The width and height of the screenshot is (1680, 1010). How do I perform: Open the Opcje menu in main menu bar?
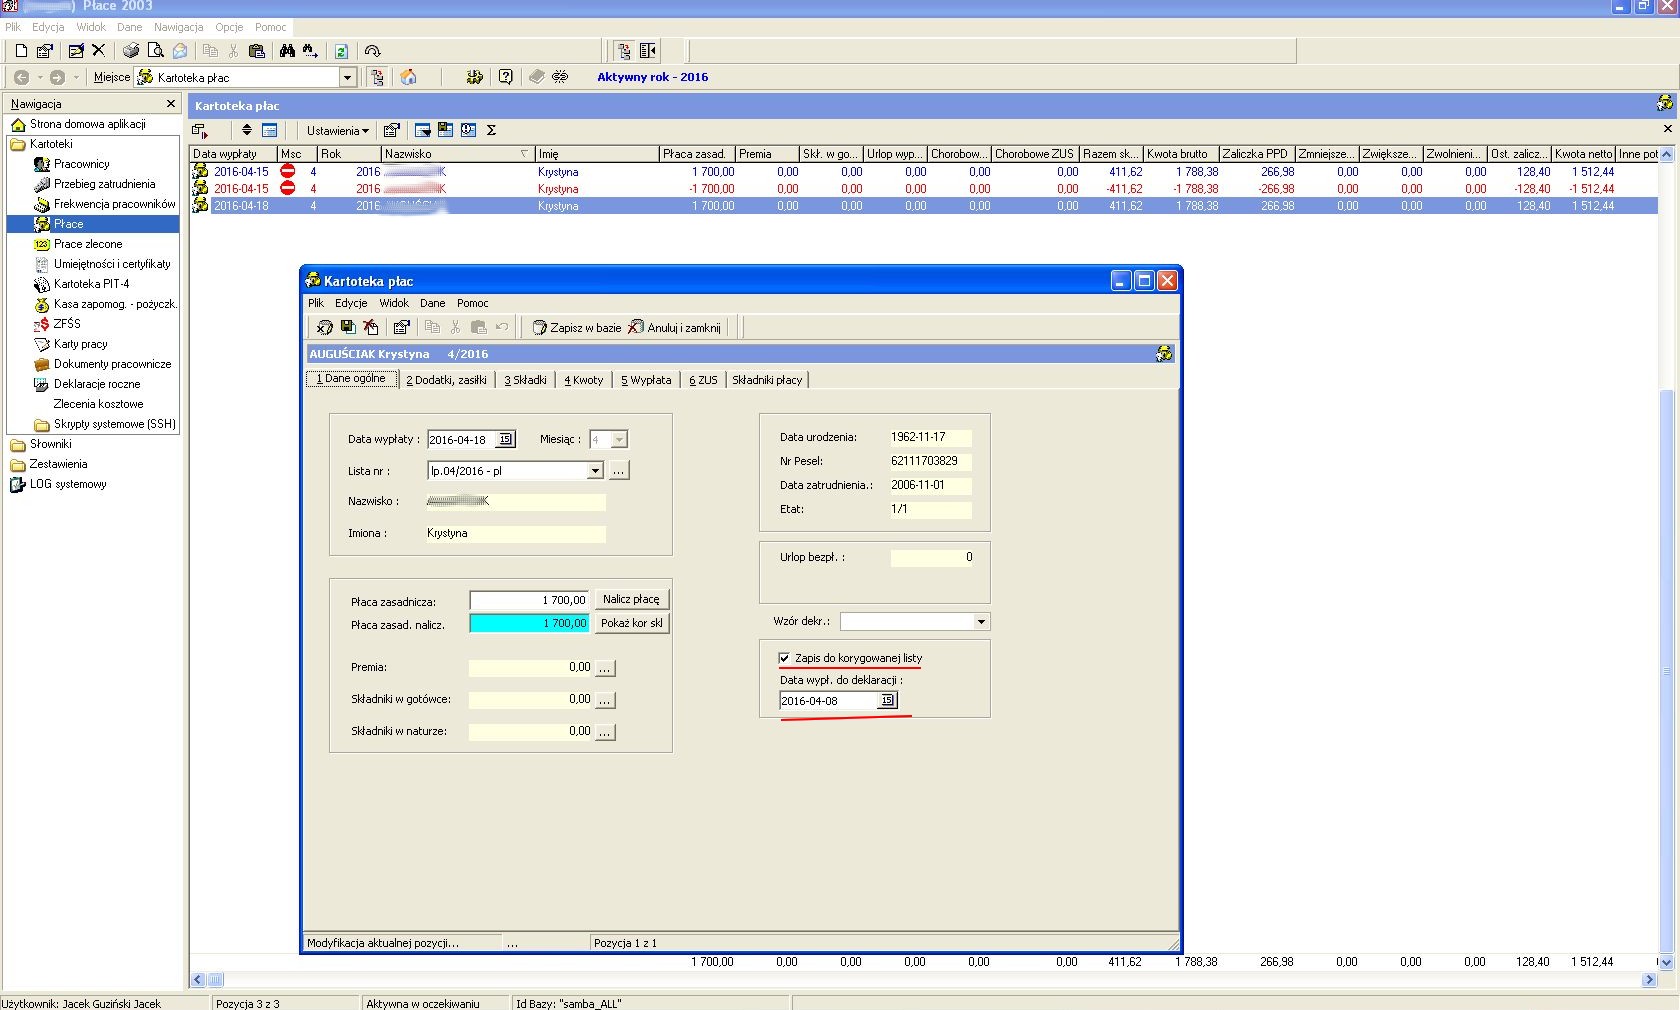point(229,27)
